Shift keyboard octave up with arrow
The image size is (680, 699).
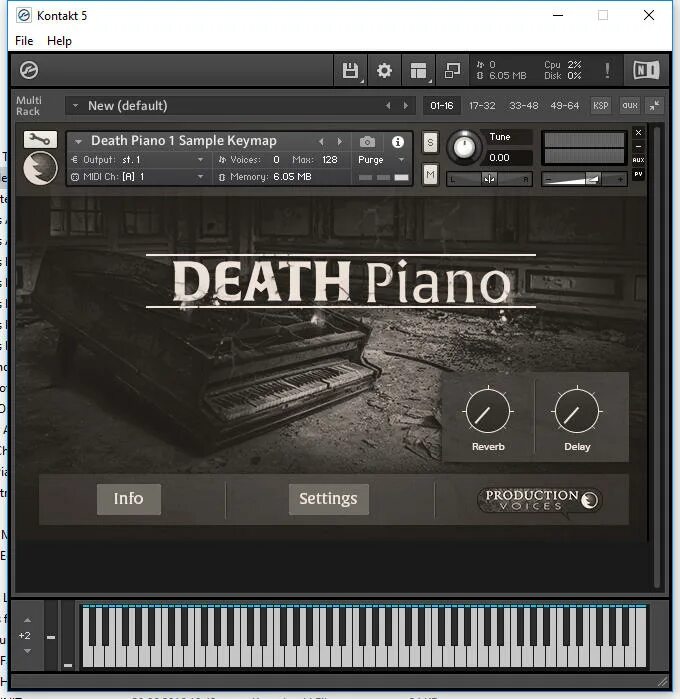click(x=28, y=620)
